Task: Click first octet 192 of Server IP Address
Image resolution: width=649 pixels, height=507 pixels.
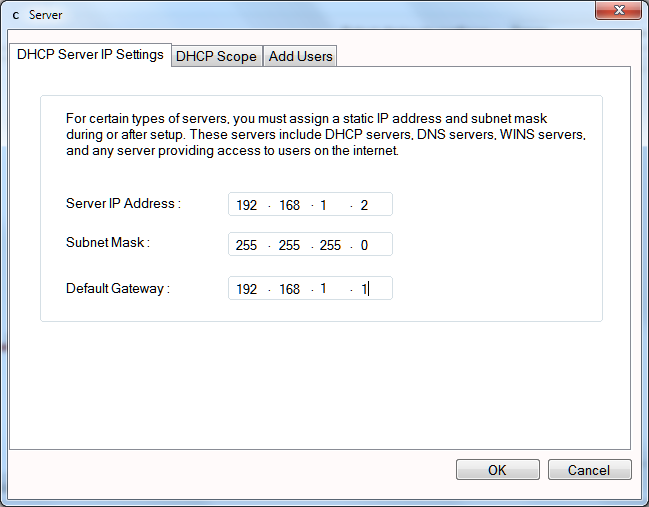Action: click(x=247, y=205)
